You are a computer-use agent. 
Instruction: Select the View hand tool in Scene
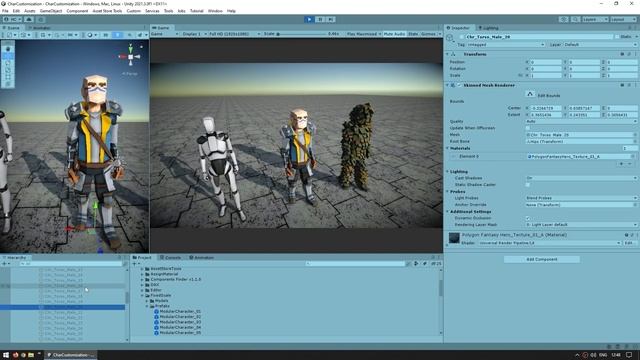[8, 49]
